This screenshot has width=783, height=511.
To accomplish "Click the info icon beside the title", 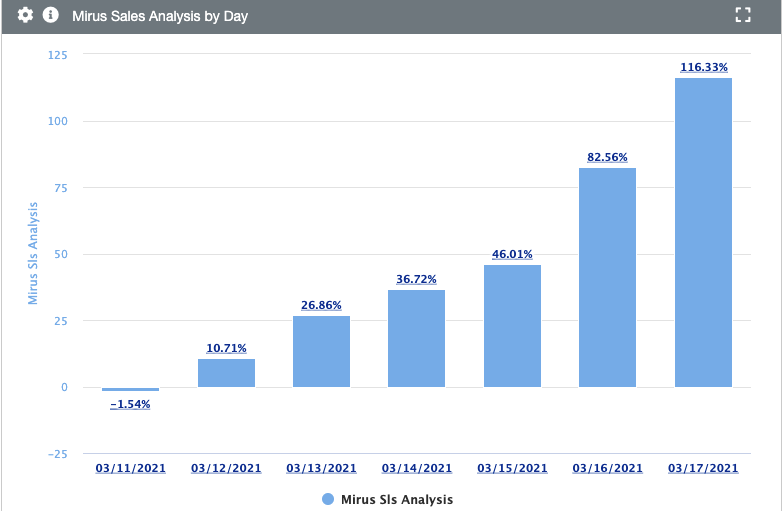I will [50, 15].
